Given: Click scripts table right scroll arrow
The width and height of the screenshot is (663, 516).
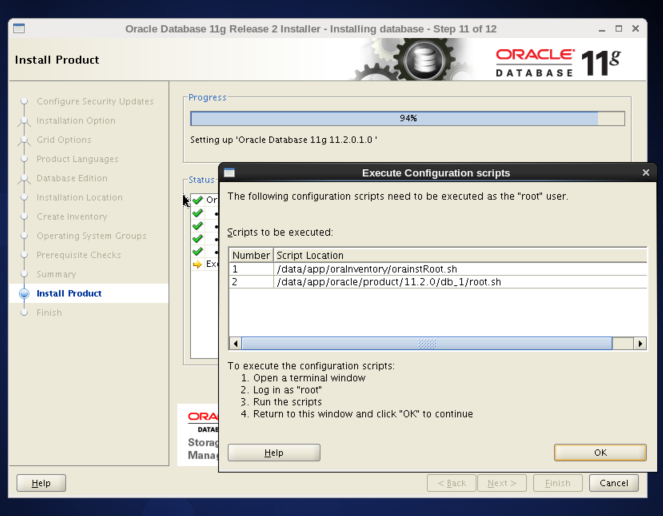Looking at the screenshot, I should [640, 343].
